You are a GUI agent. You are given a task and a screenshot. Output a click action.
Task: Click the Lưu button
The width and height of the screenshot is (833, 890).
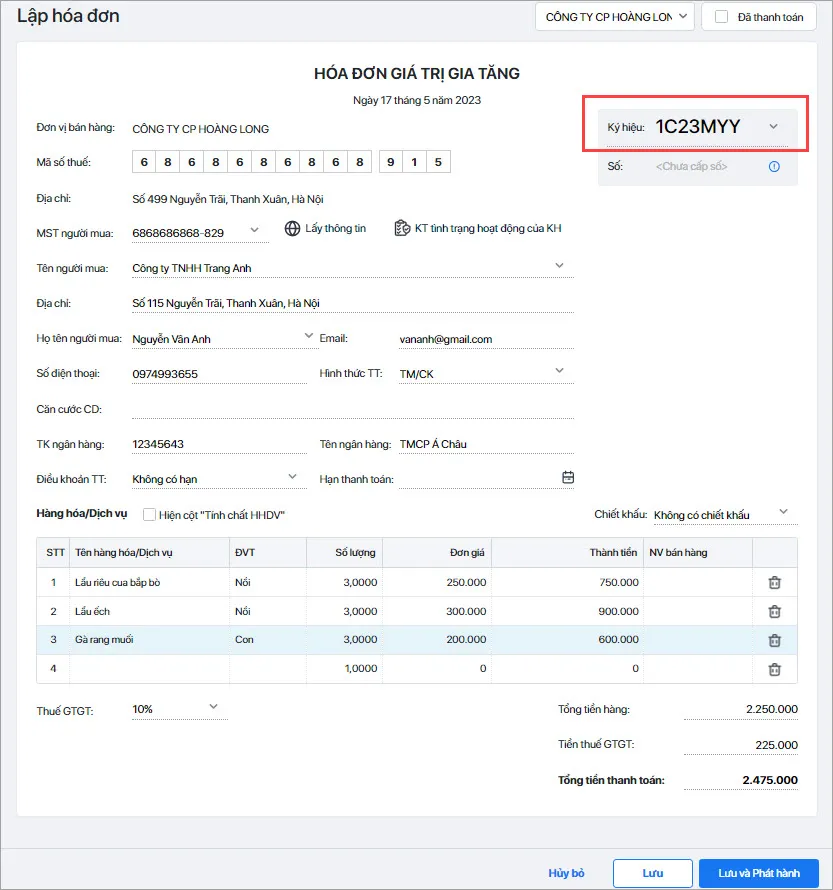click(653, 873)
